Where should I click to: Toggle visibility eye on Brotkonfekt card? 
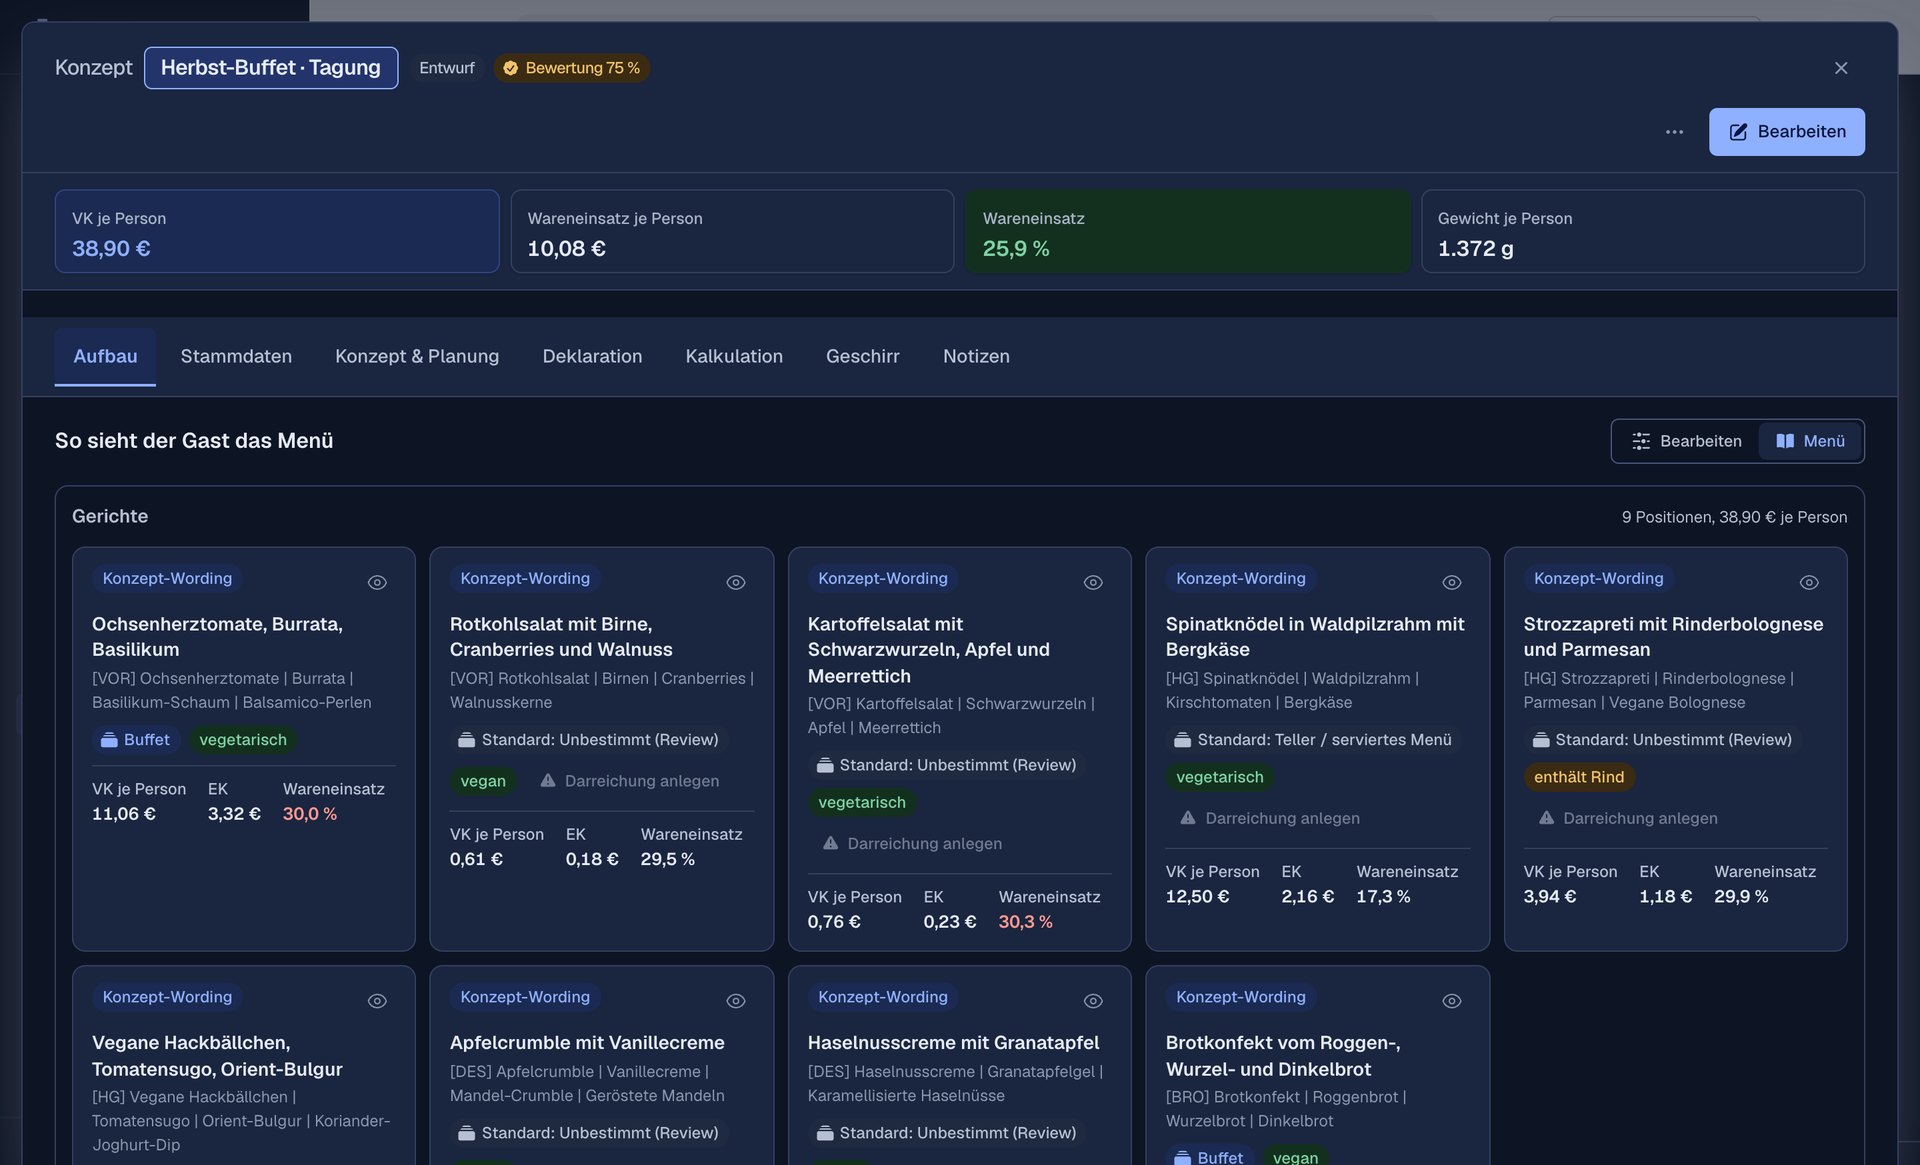1451,1001
